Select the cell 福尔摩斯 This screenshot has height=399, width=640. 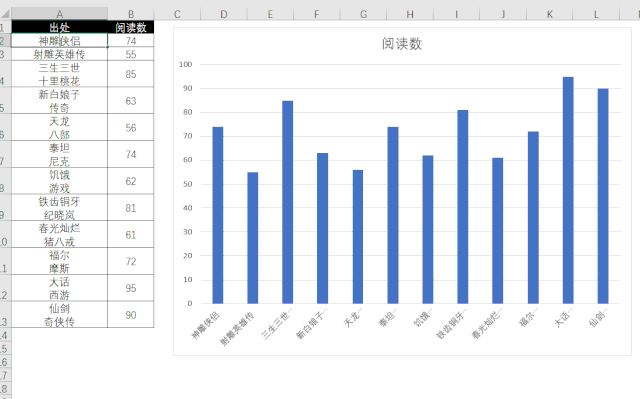pyautogui.click(x=59, y=262)
